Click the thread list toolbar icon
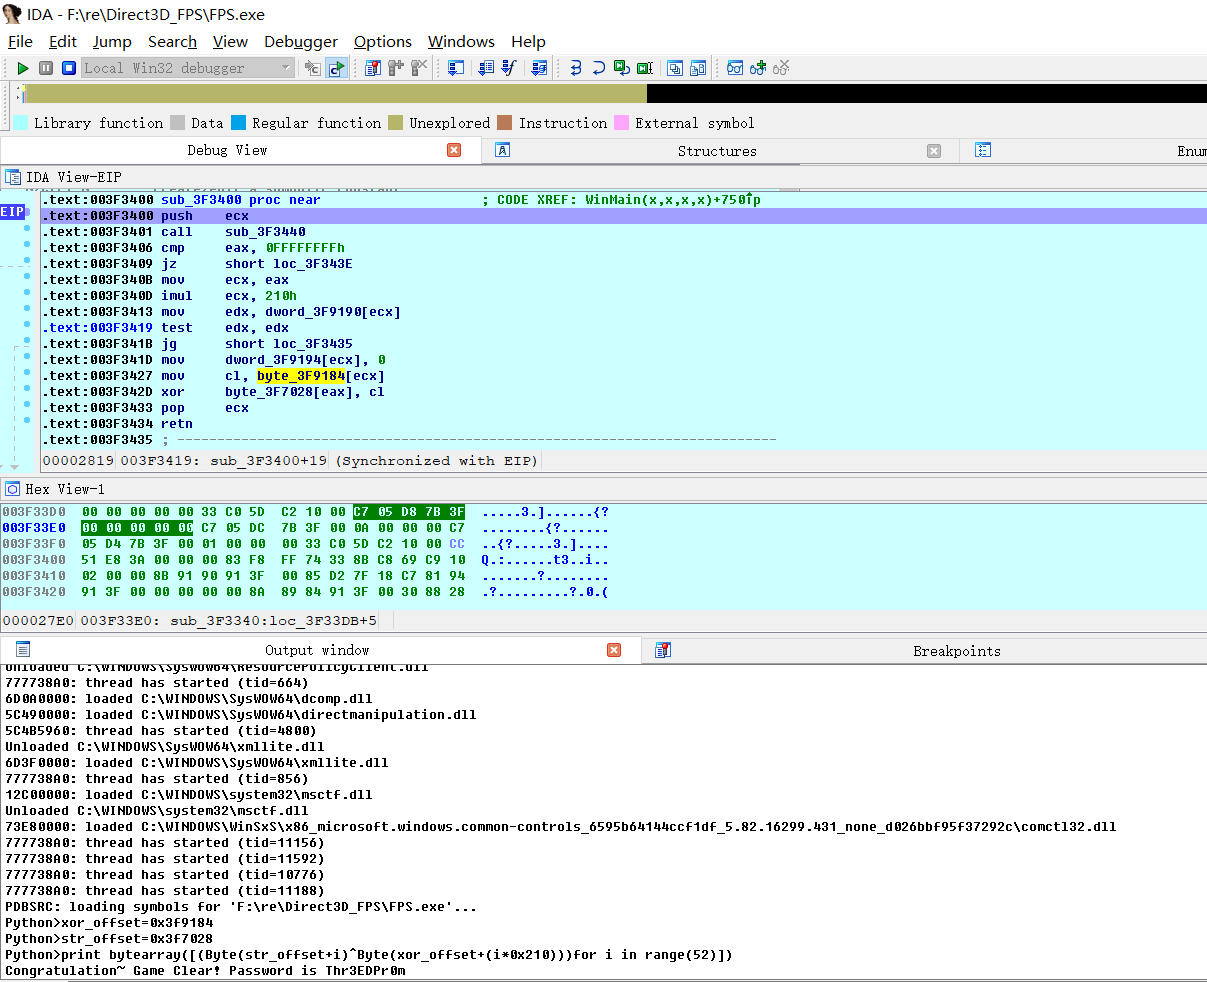 tap(486, 68)
